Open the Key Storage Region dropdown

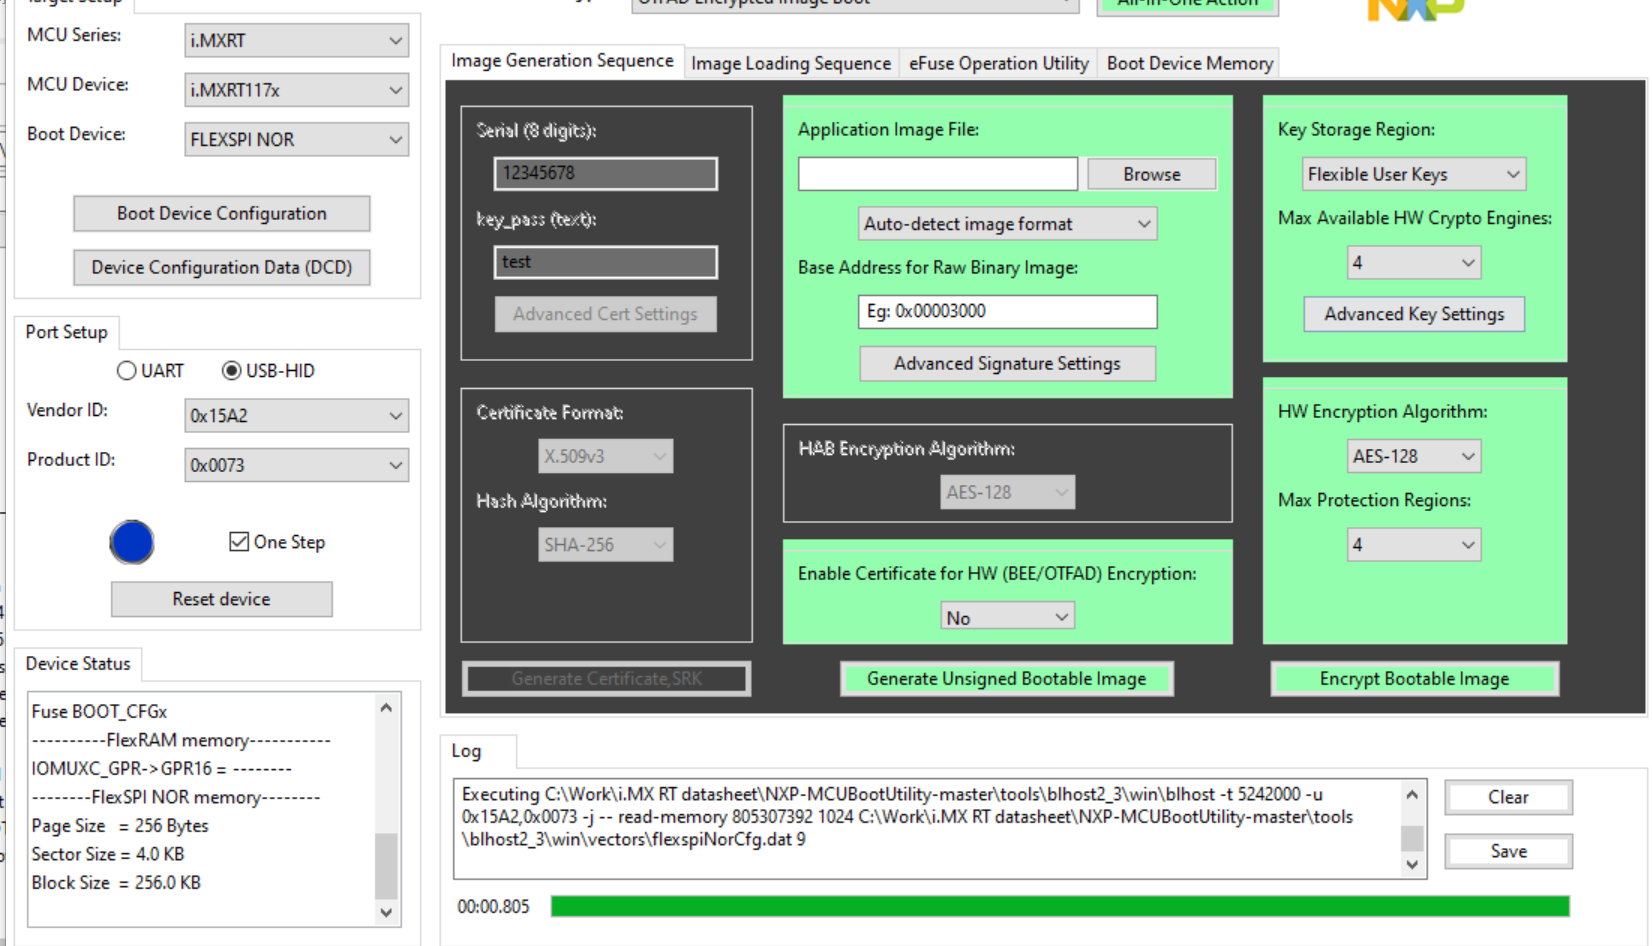1413,174
